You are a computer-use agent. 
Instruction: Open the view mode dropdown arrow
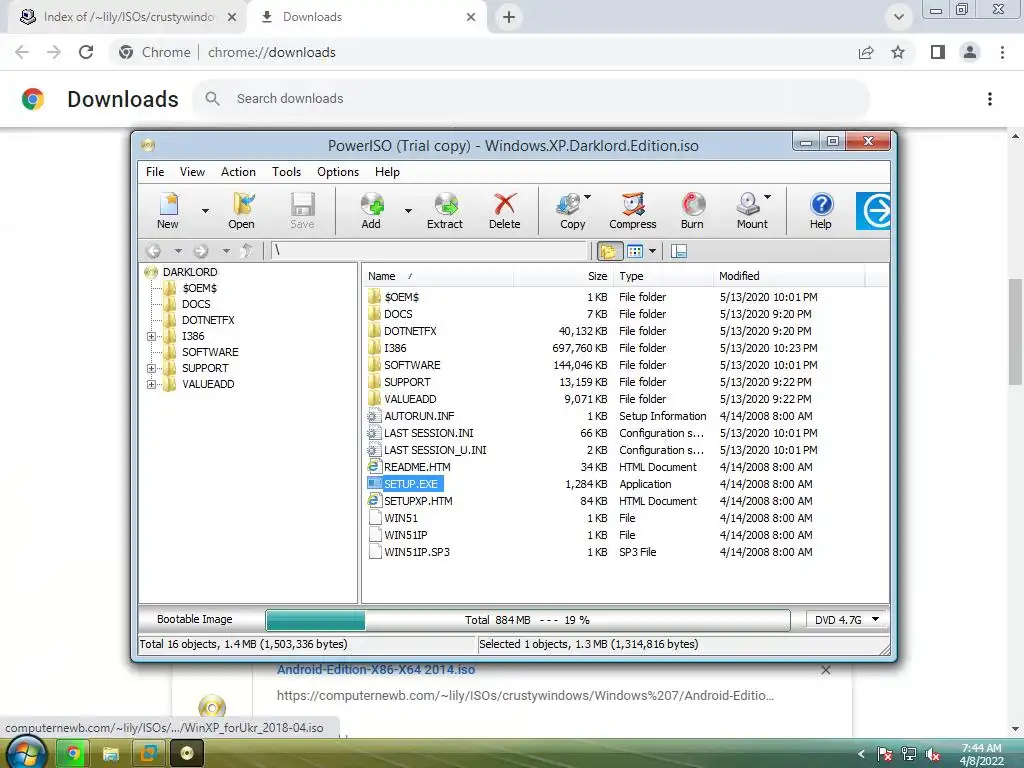click(652, 251)
